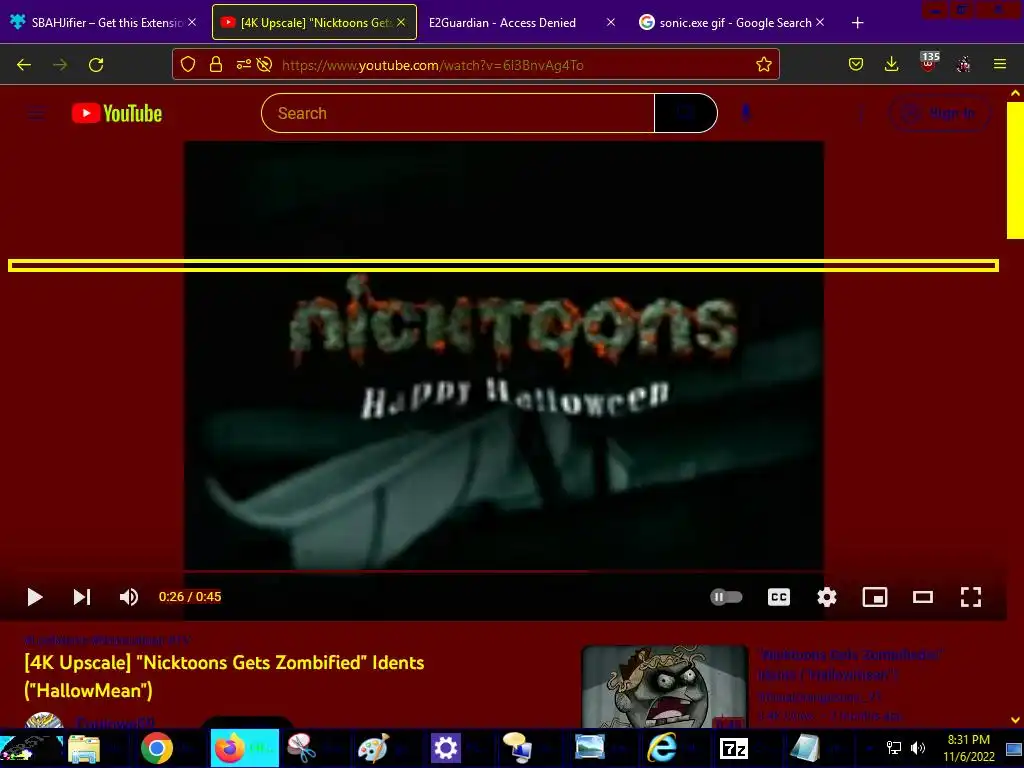Click the yellow vertical scrollbar thumb
Viewport: 1024px width, 768px height.
tap(1015, 170)
